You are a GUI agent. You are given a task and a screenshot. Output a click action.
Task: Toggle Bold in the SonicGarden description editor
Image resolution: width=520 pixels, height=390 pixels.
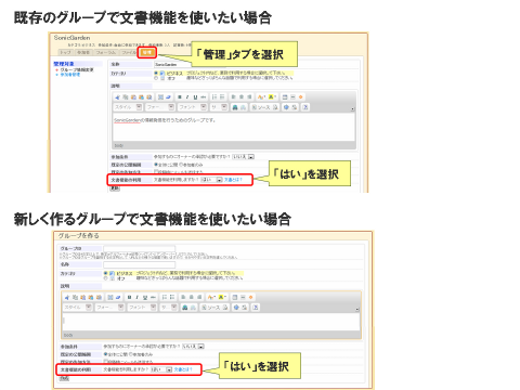pyautogui.click(x=179, y=97)
